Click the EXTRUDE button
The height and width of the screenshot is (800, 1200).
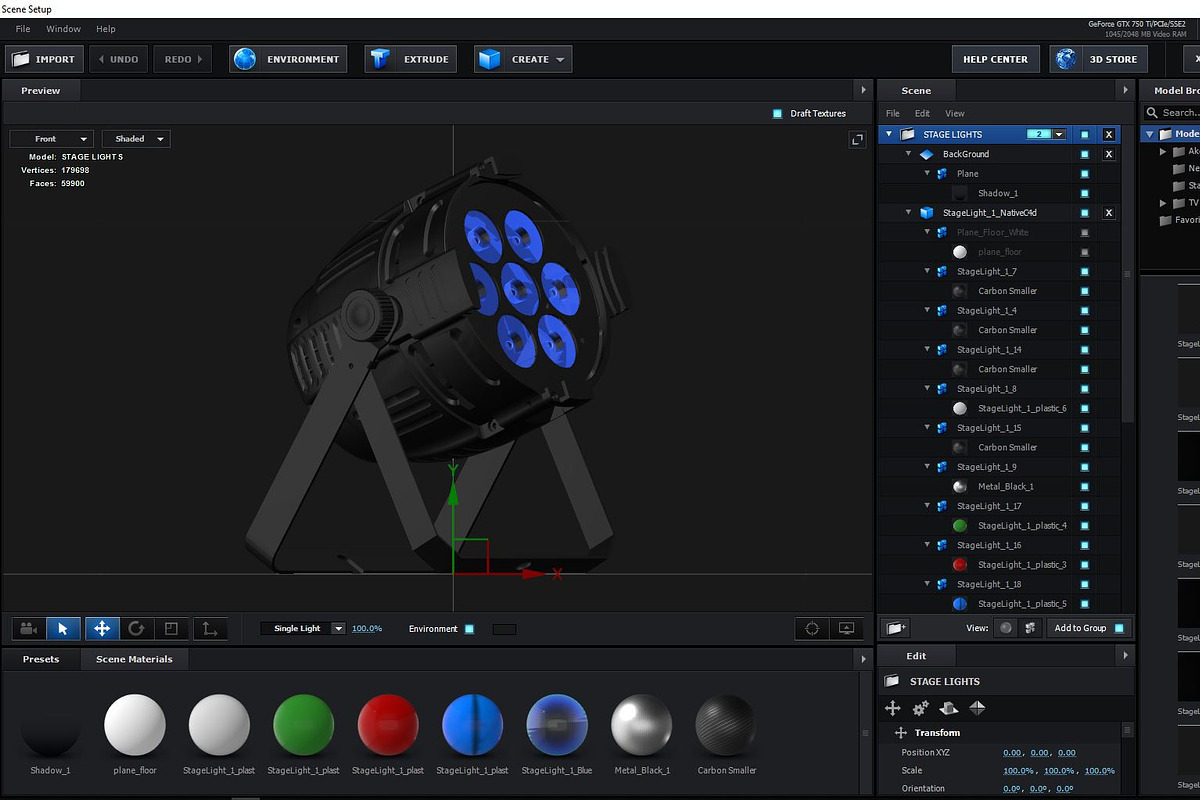411,59
